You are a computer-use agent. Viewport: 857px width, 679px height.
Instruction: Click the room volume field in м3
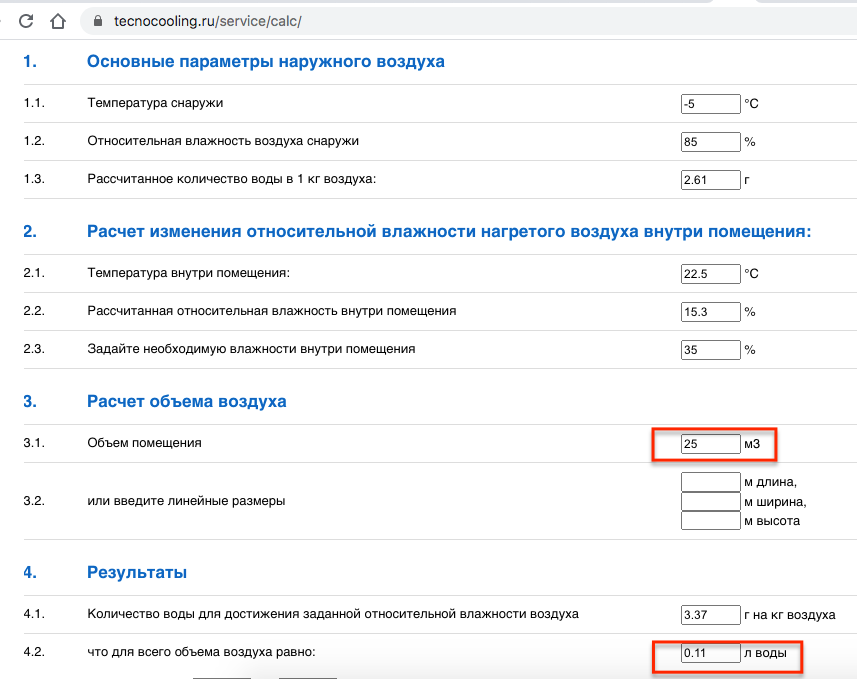click(710, 443)
